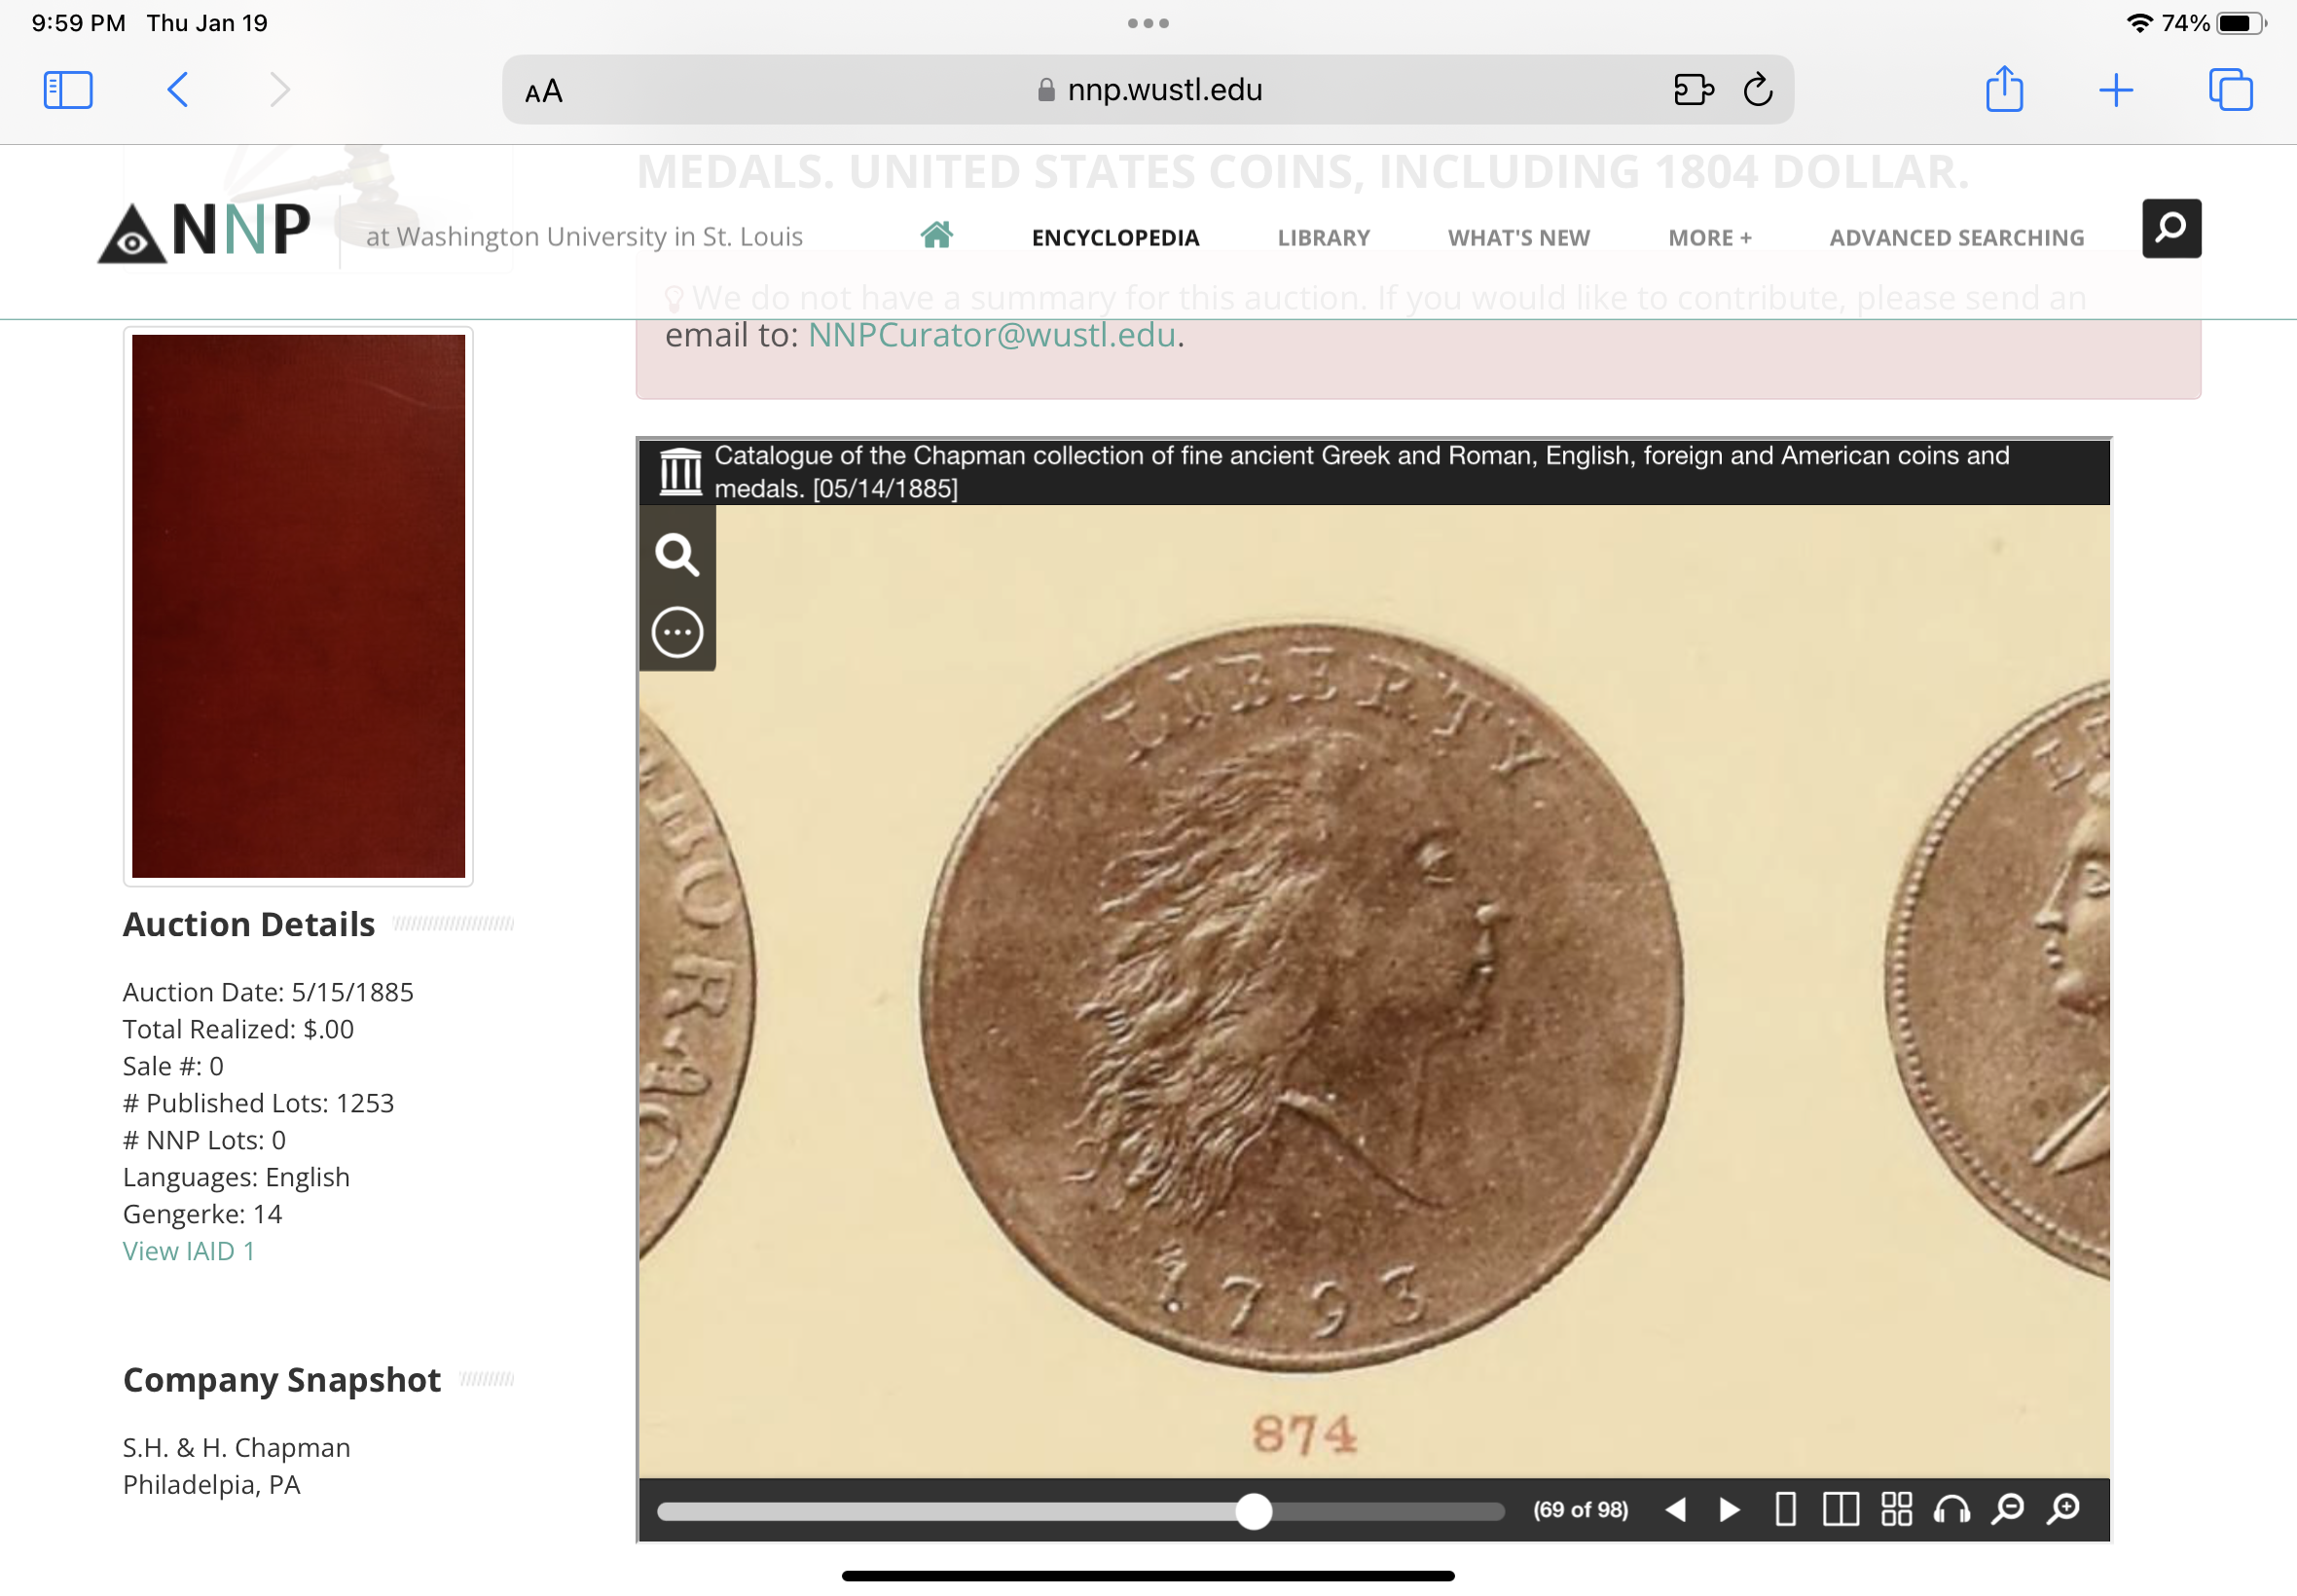The height and width of the screenshot is (1596, 2297).
Task: Flip to the previous page in viewer
Action: click(x=1675, y=1509)
